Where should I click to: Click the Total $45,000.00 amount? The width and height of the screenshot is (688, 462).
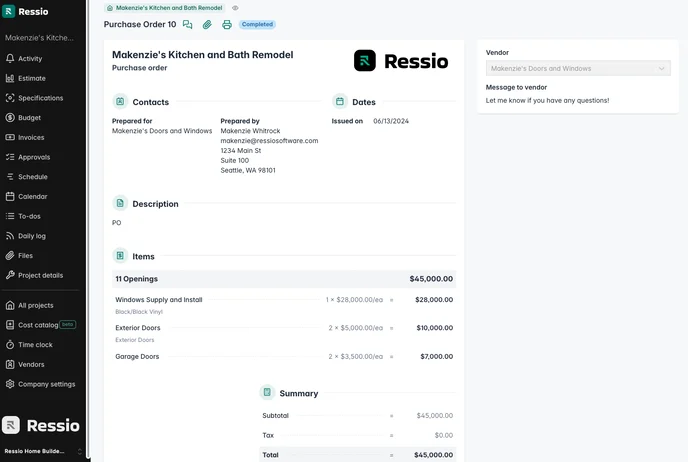tap(434, 455)
